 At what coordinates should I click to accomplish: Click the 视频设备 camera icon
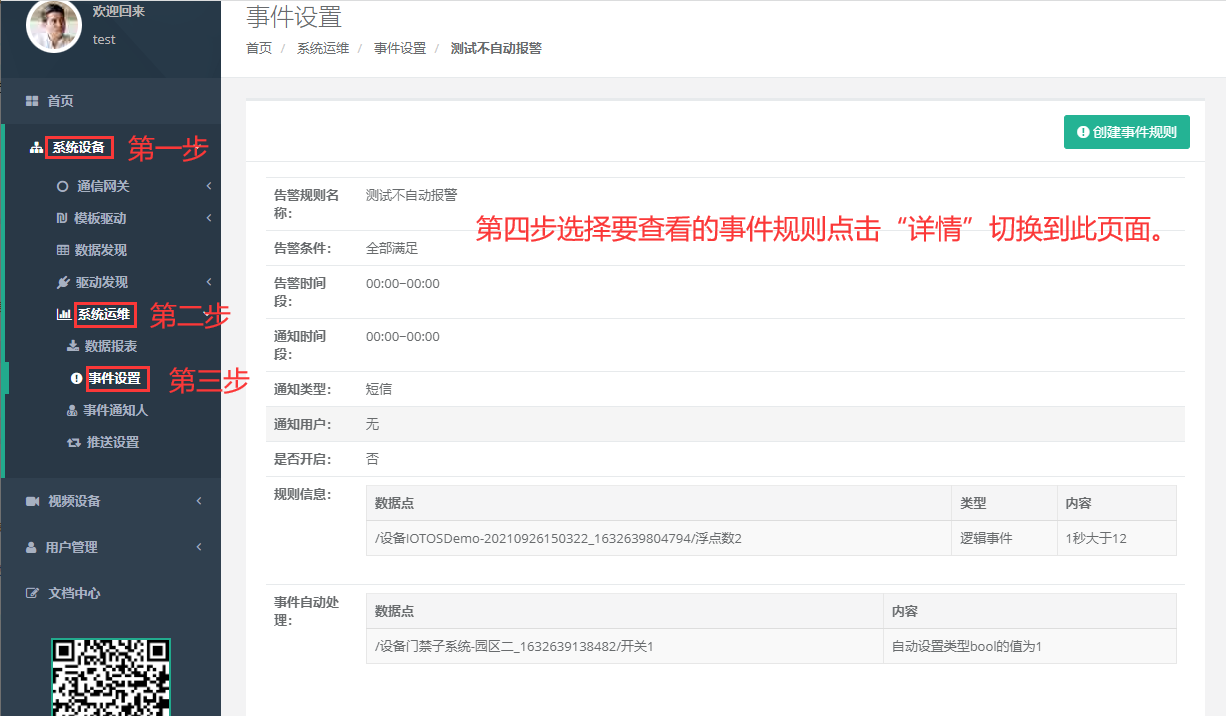pyautogui.click(x=33, y=500)
